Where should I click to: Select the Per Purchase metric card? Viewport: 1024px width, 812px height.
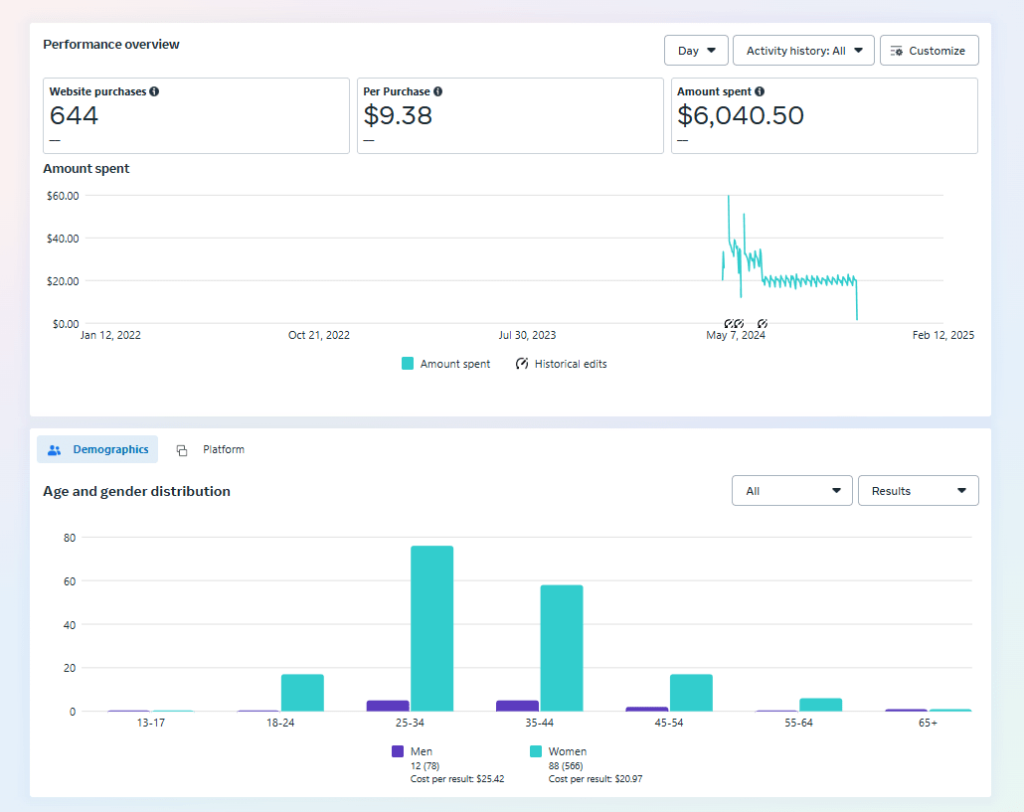click(510, 116)
